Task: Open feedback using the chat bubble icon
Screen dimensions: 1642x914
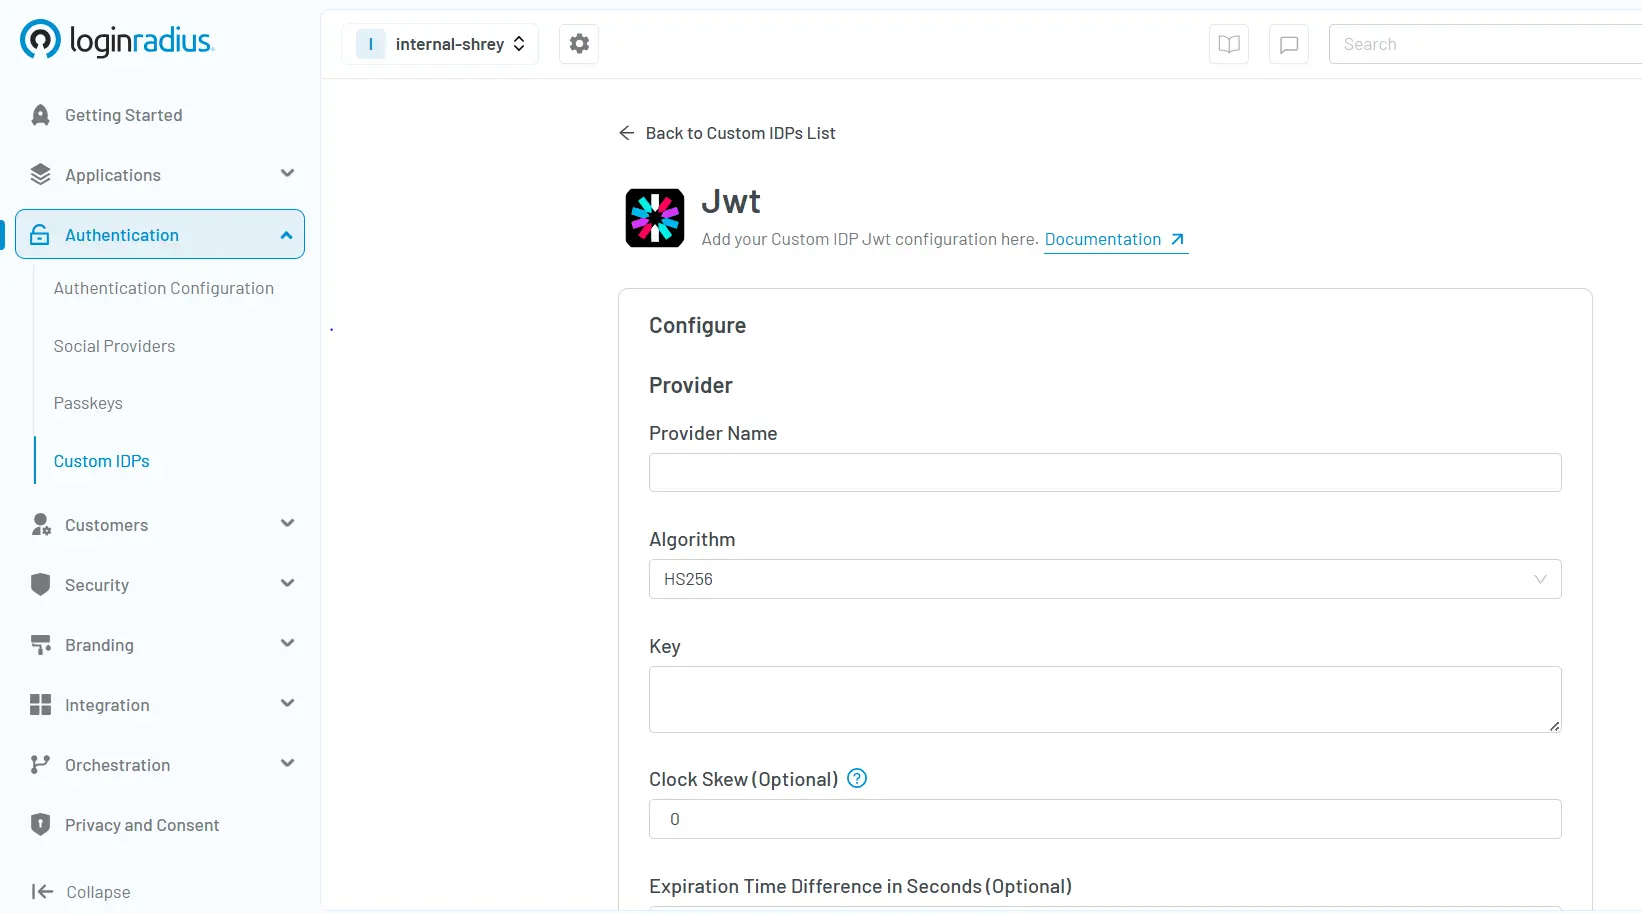Action: [1288, 43]
